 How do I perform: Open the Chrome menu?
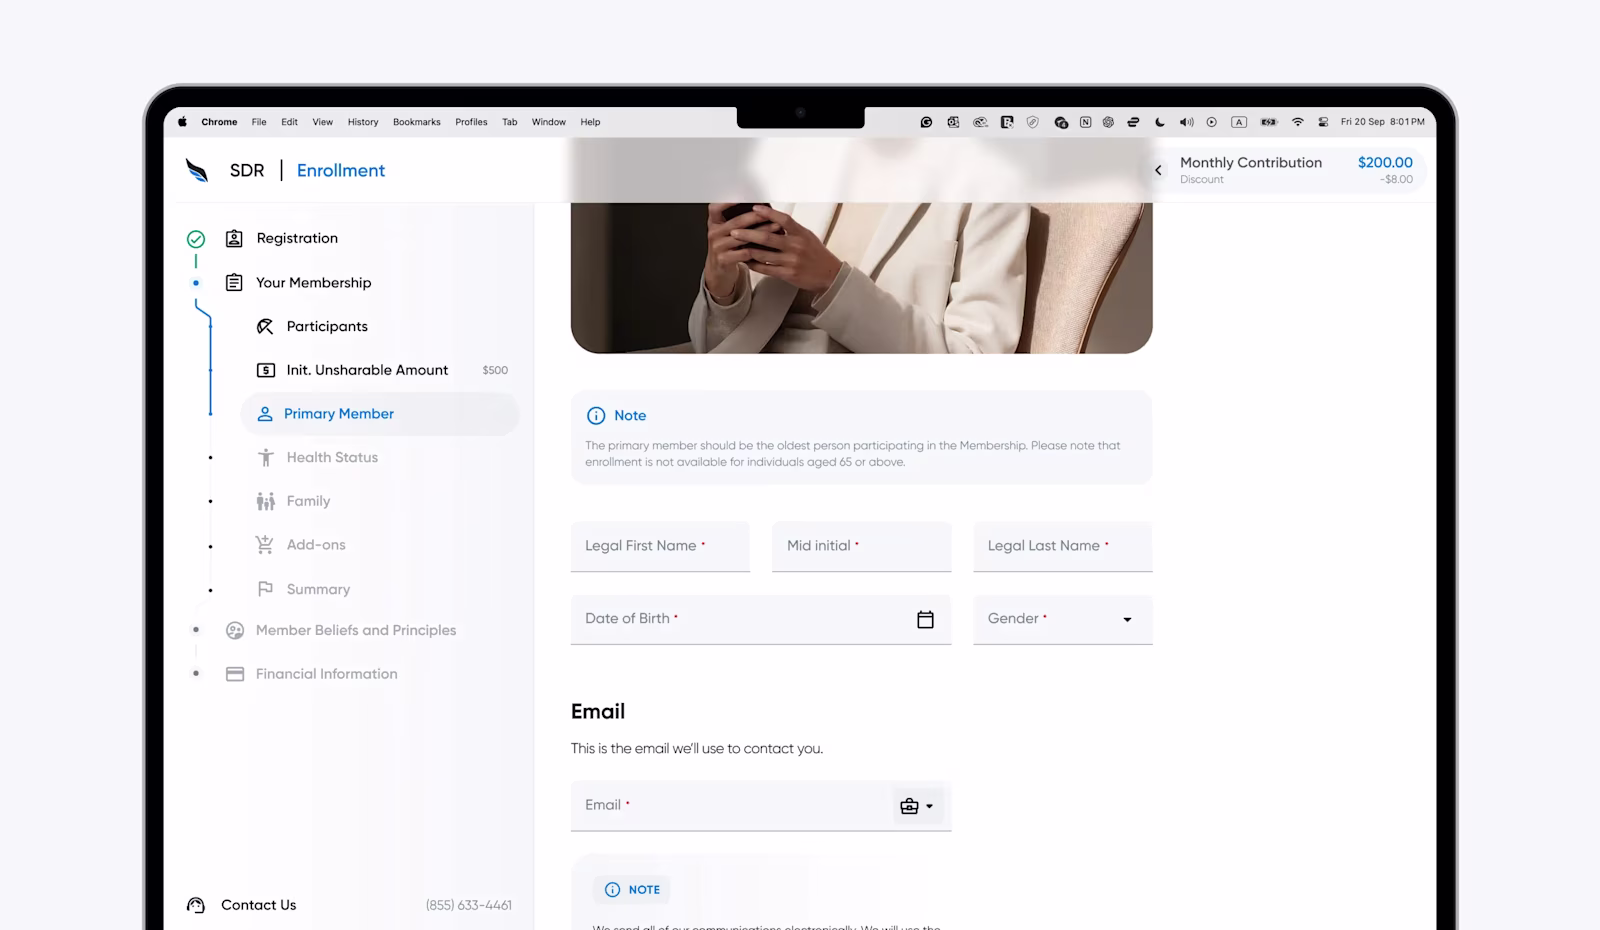pos(219,122)
